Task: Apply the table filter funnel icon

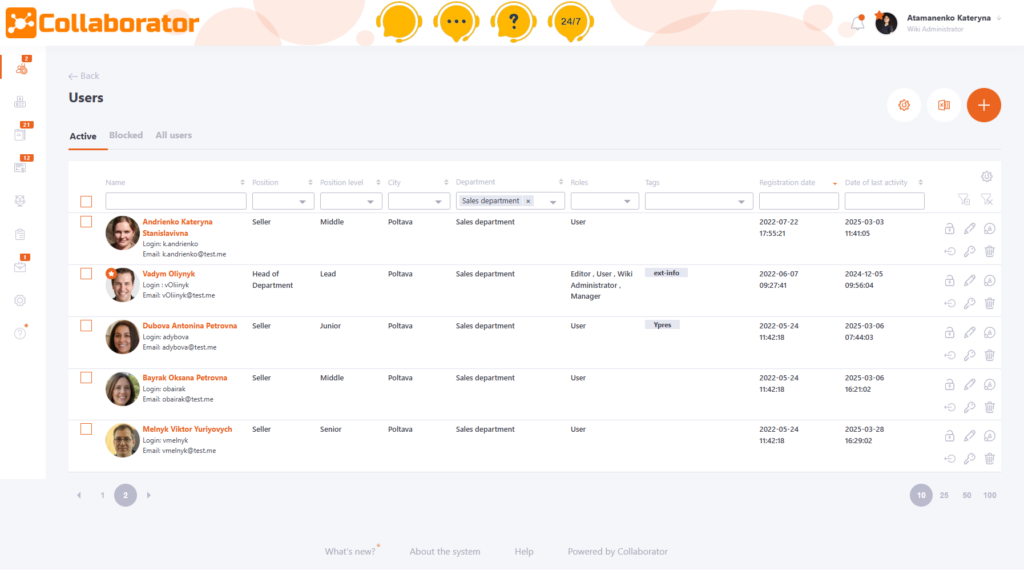Action: pyautogui.click(x=964, y=199)
